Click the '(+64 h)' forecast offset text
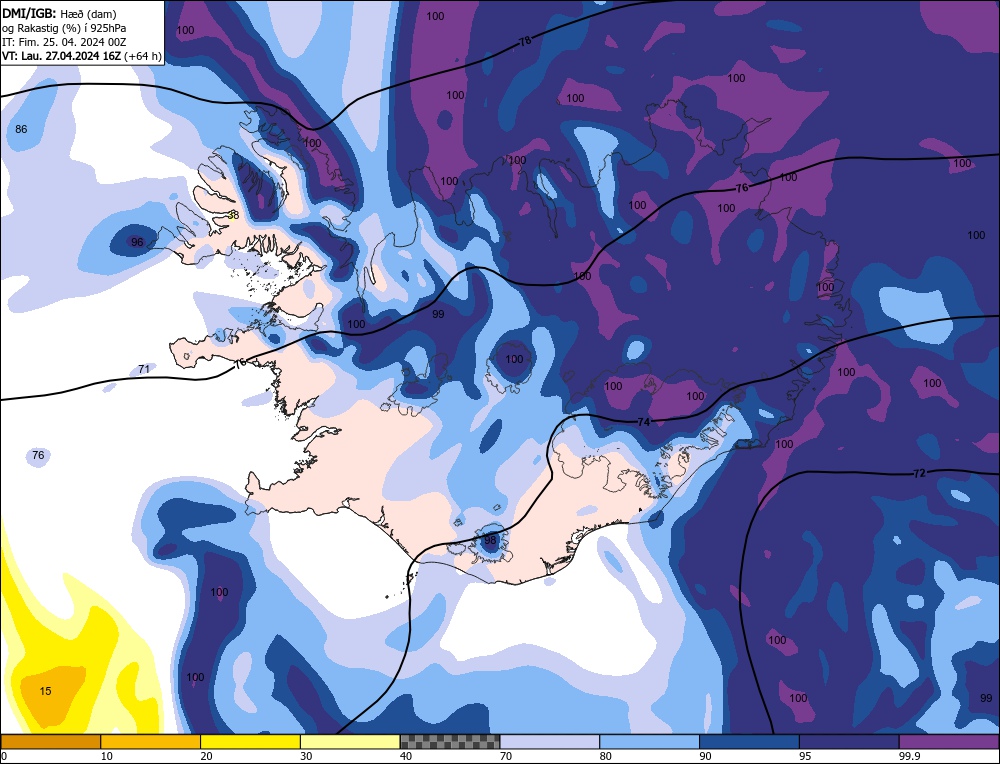 pyautogui.click(x=143, y=56)
